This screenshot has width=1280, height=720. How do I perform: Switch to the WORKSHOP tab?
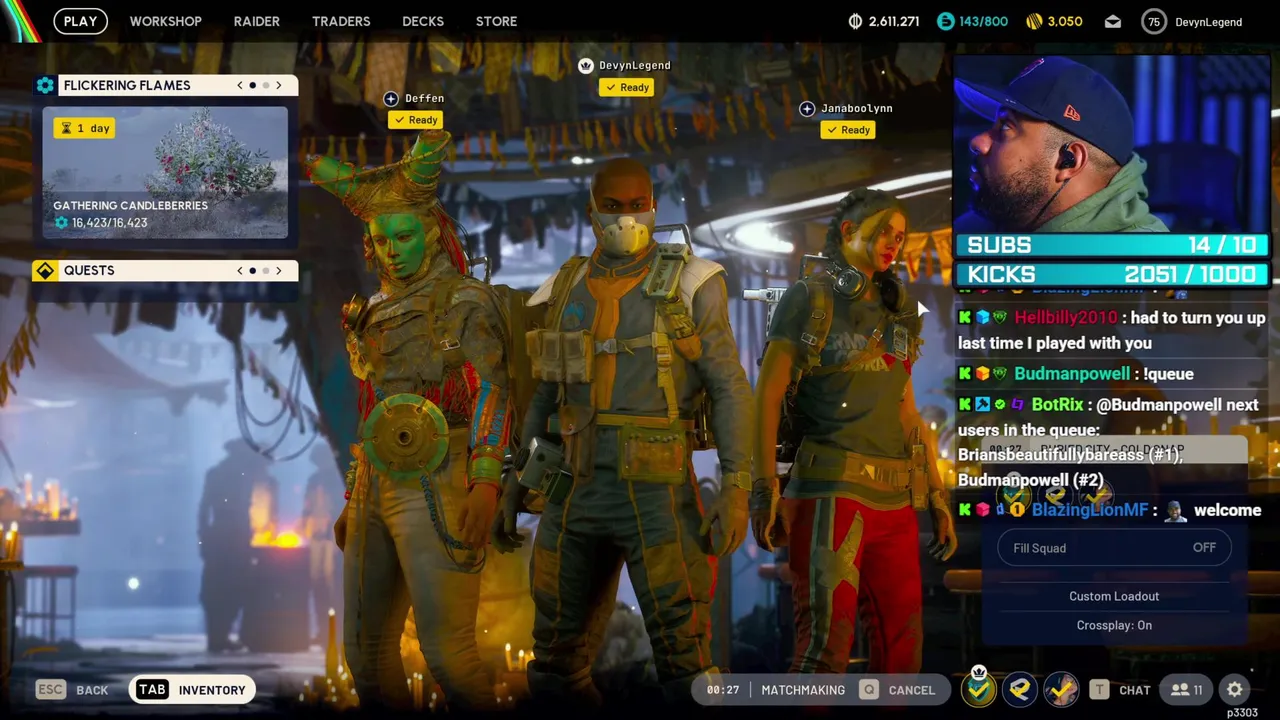click(x=165, y=21)
